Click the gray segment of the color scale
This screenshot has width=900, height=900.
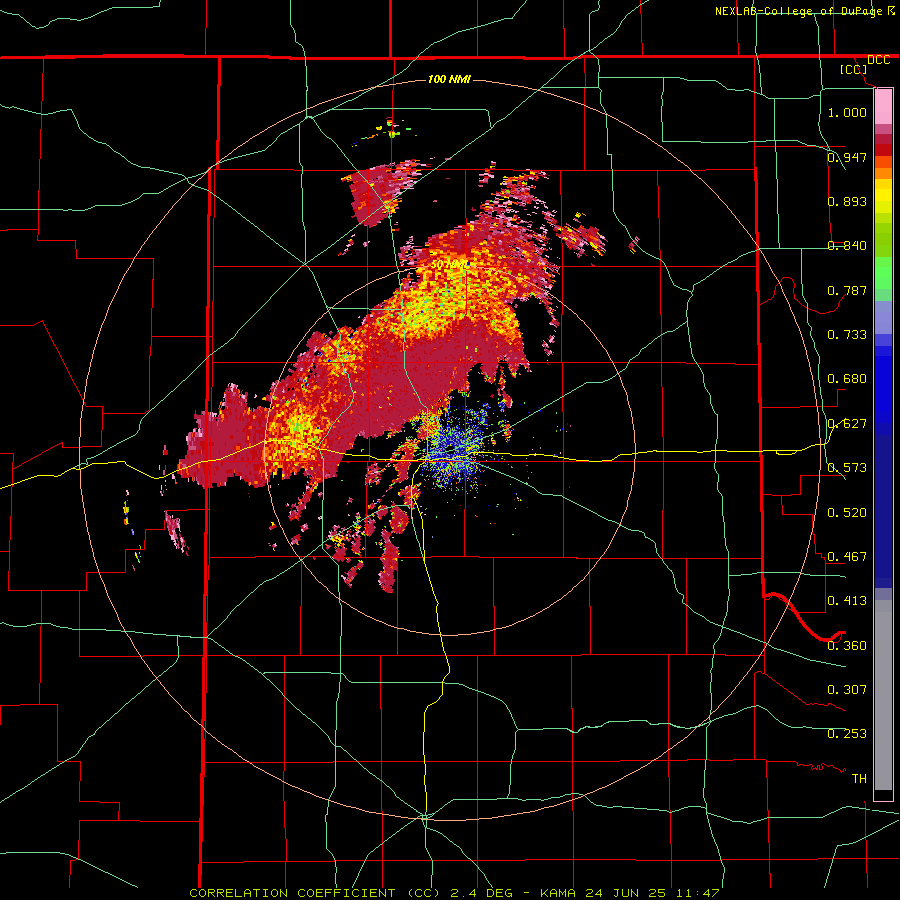(883, 695)
